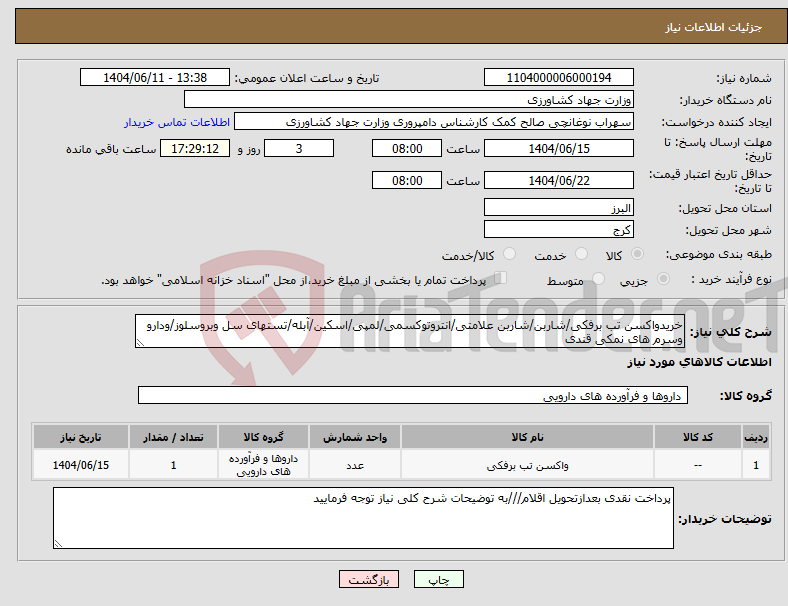Click the عدد unit cell in table
The width and height of the screenshot is (788, 606).
tap(355, 465)
